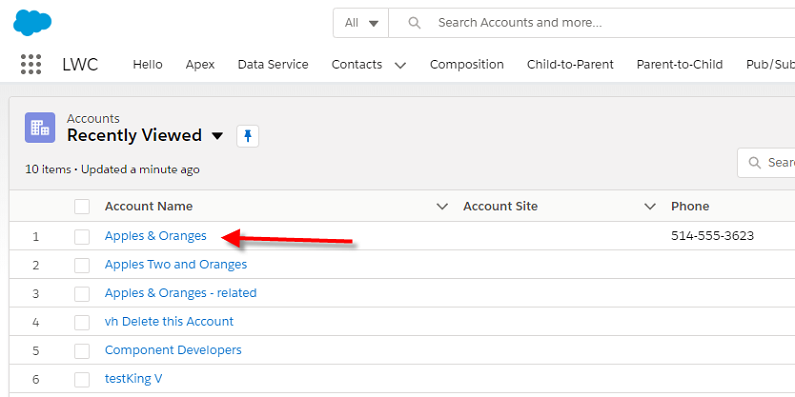The height and width of the screenshot is (397, 795).
Task: Tick the Apples & Oranges - related checkbox
Action: (82, 293)
